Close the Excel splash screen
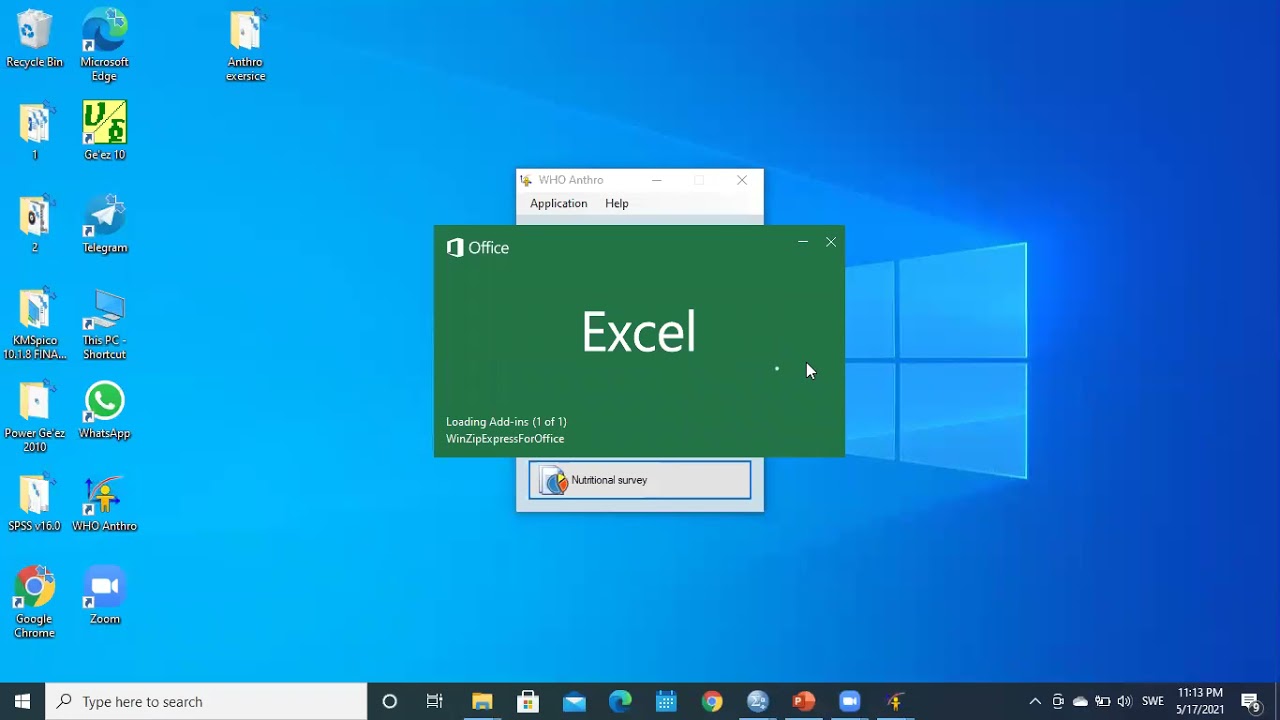Screen dimensions: 1280x720 click(x=831, y=242)
